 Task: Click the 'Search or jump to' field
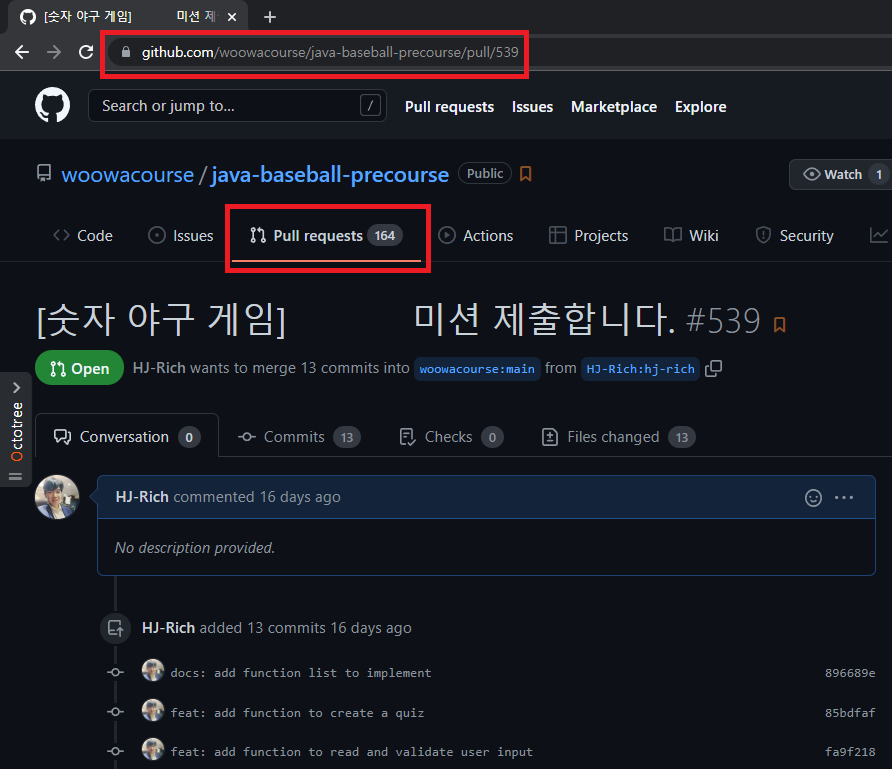coord(237,106)
